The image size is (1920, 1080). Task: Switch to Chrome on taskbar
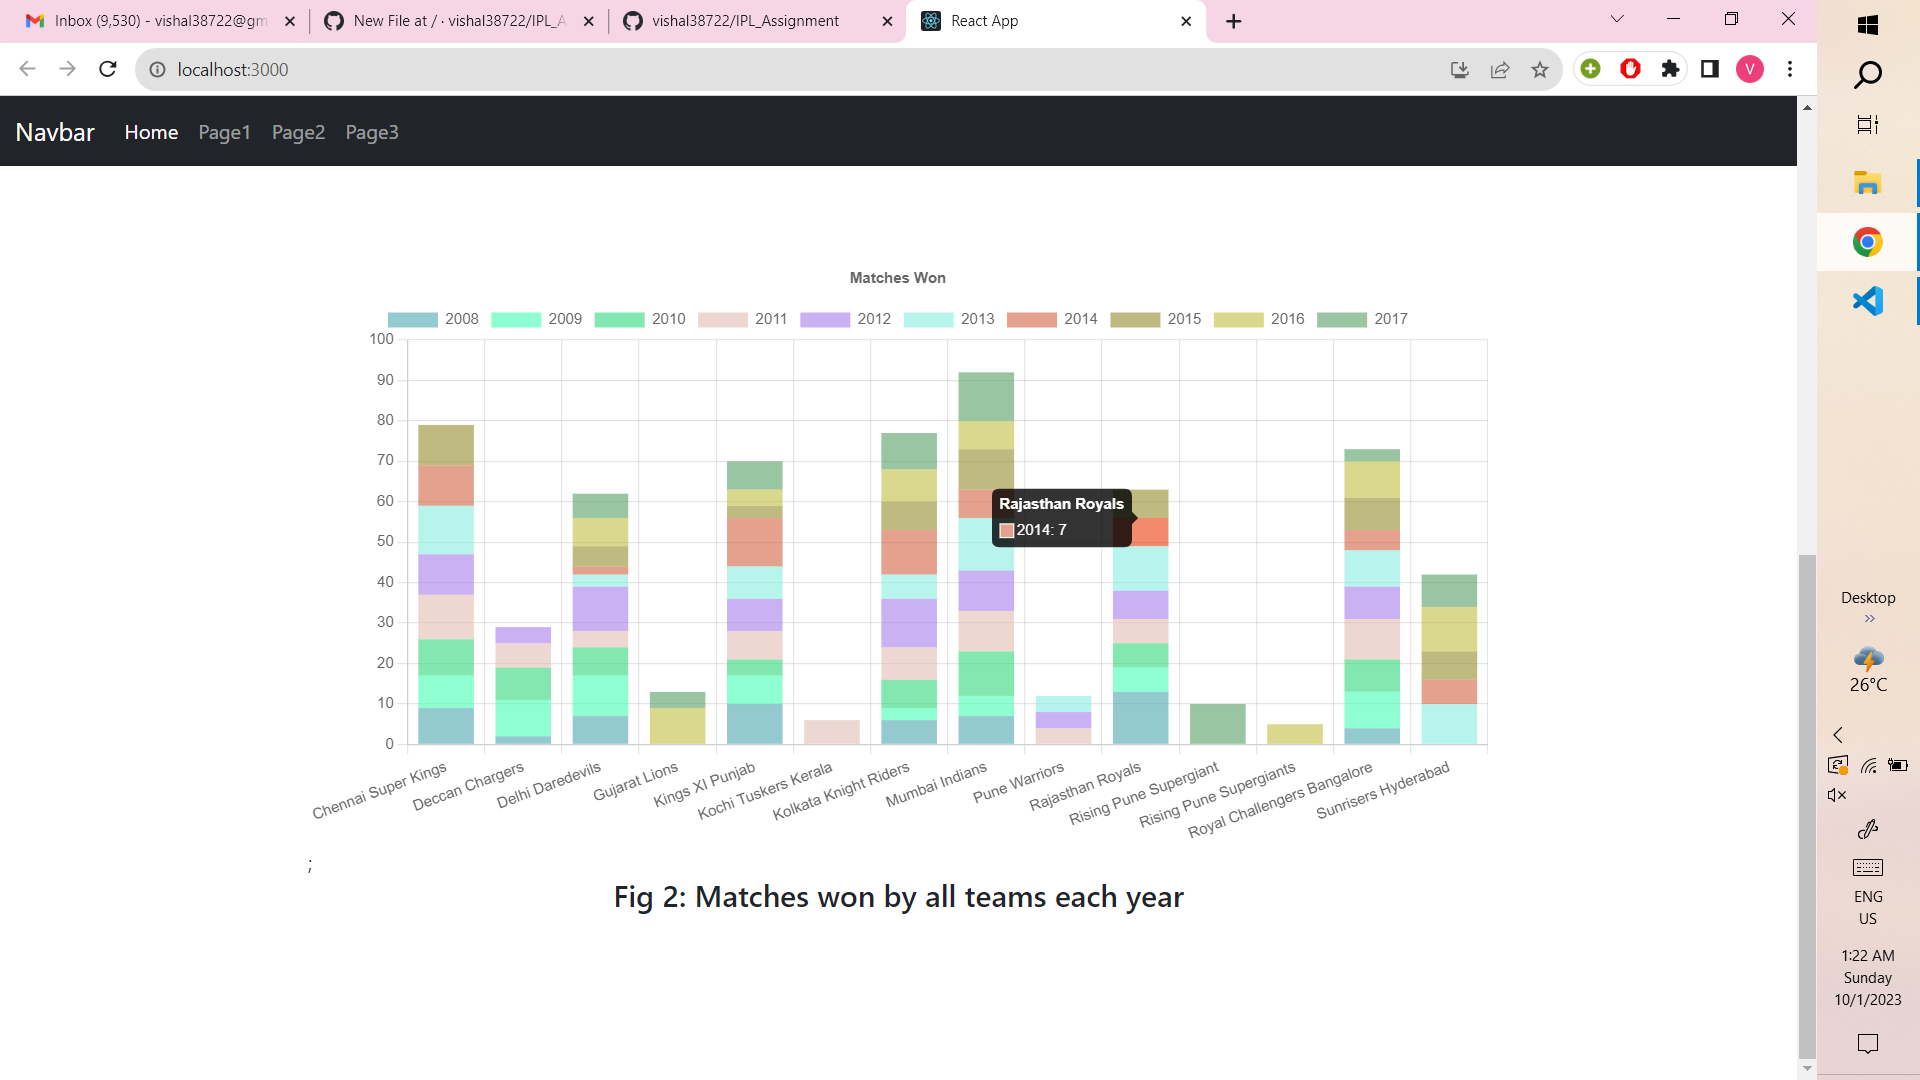[1868, 242]
